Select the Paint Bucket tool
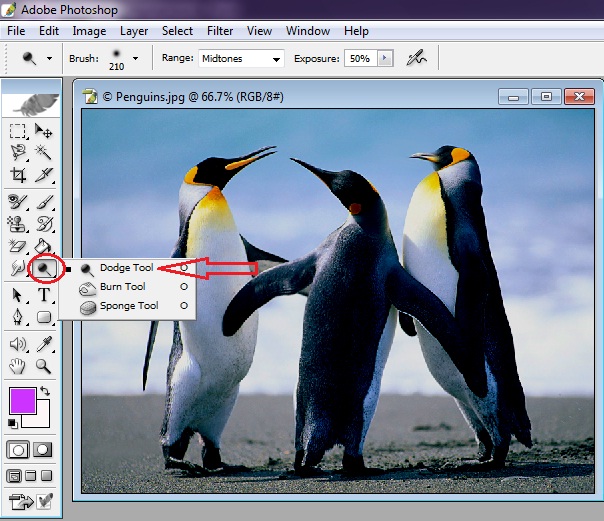This screenshot has width=604, height=521. [x=44, y=246]
